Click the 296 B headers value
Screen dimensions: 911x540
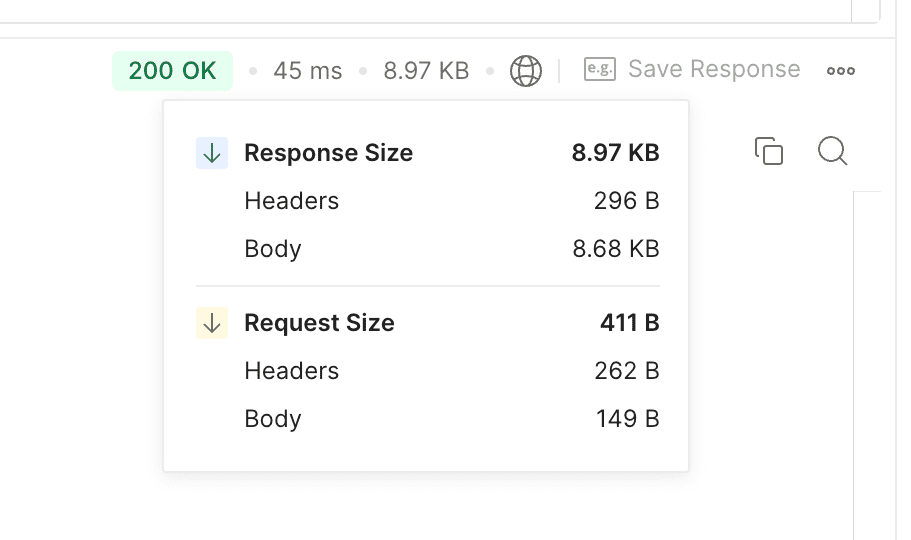(x=627, y=201)
